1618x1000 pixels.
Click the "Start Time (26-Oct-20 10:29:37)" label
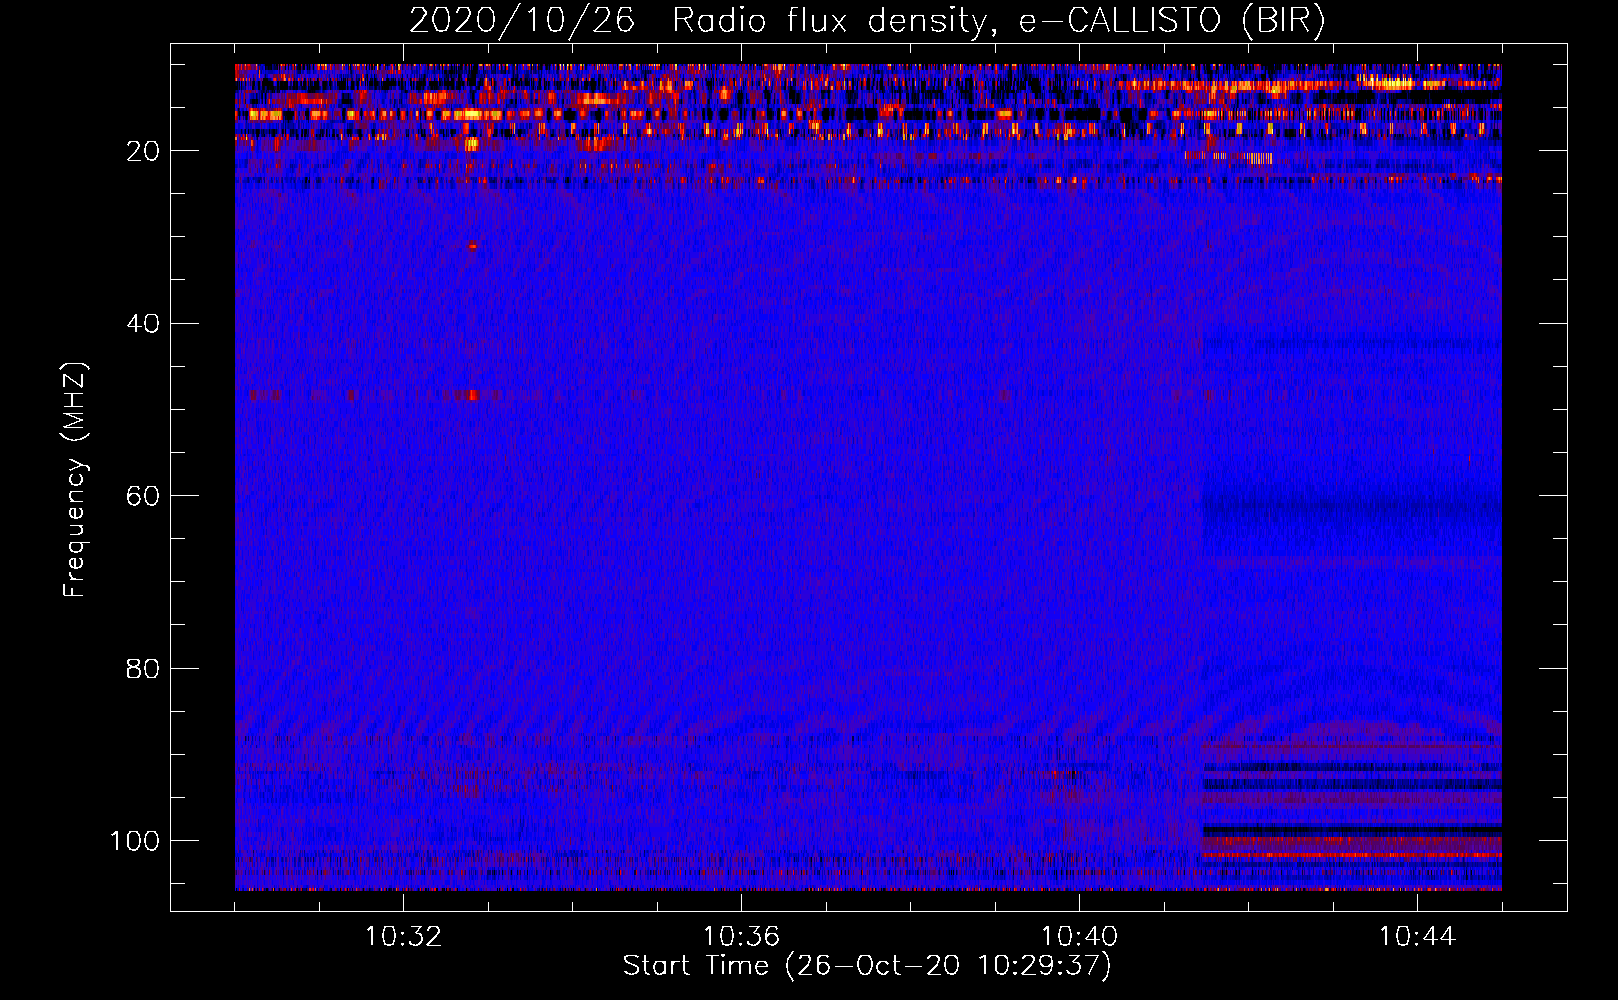point(867,966)
